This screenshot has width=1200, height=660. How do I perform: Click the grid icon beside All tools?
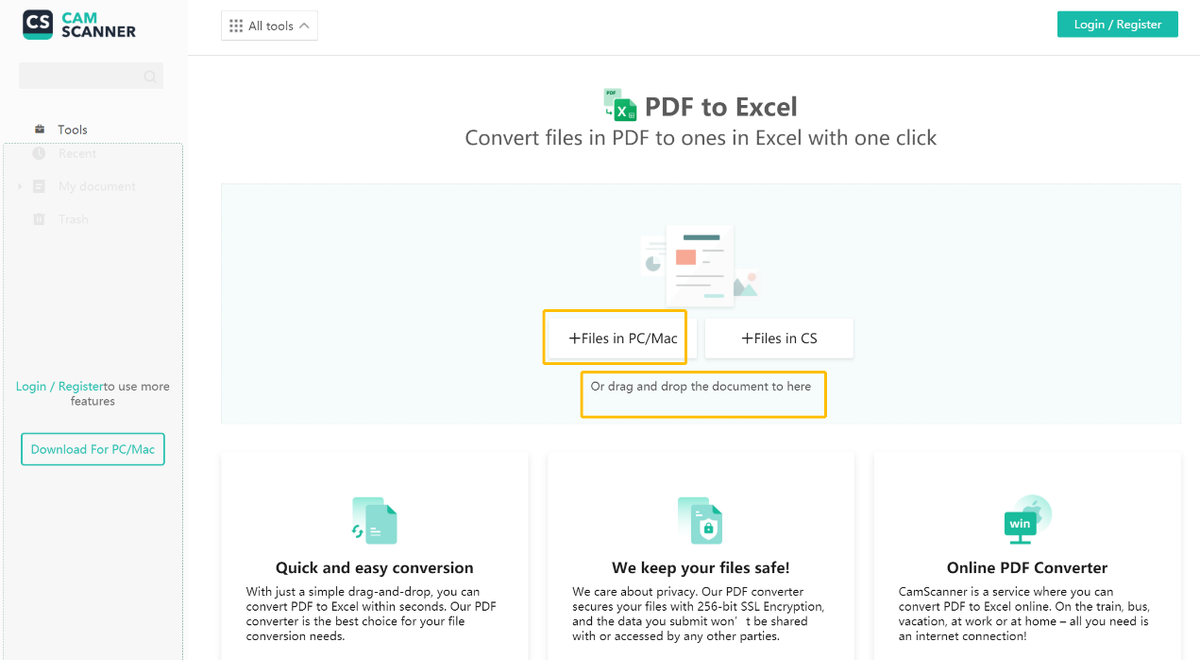[x=236, y=26]
